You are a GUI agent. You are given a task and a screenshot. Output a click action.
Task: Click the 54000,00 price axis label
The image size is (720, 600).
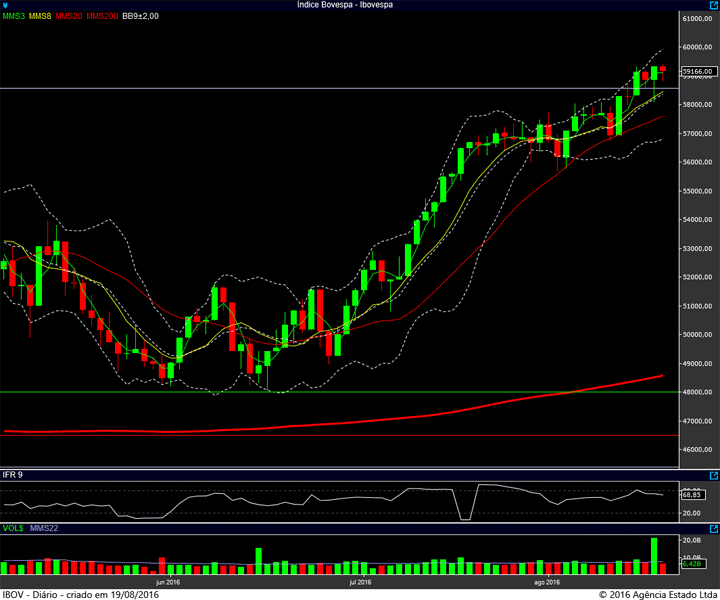click(698, 219)
